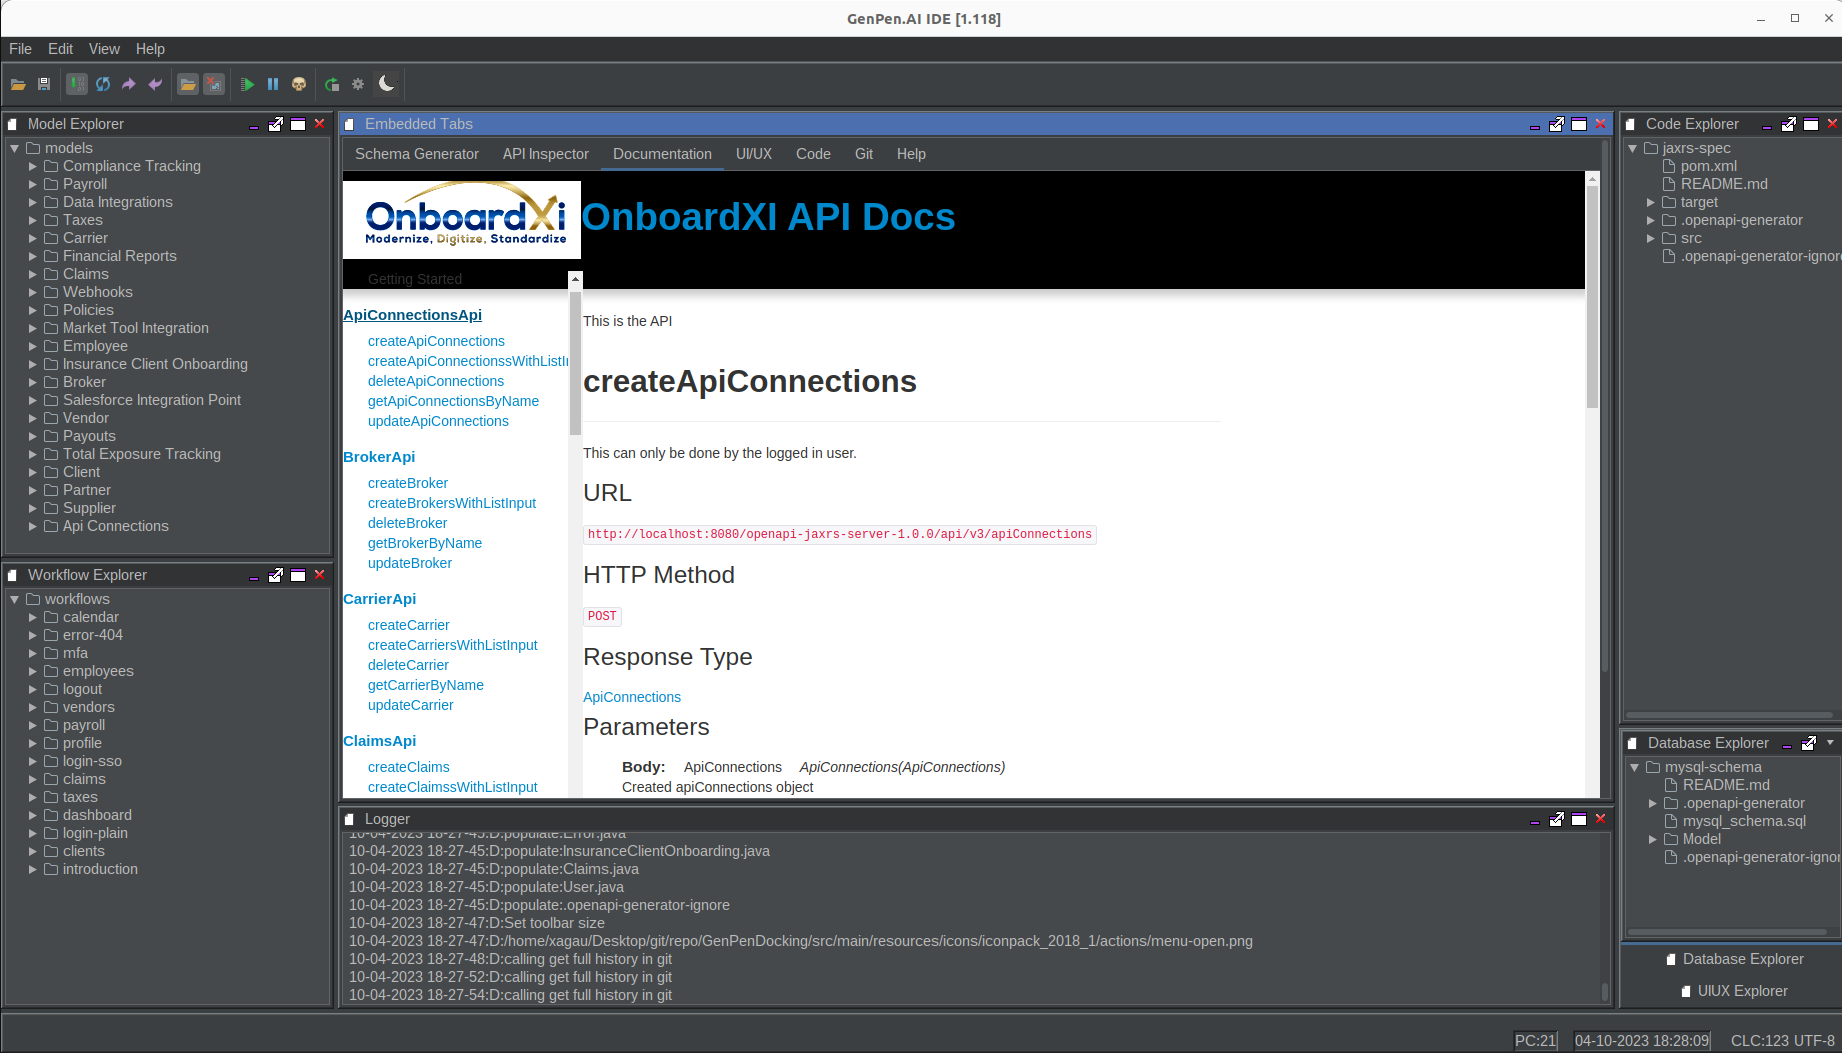The height and width of the screenshot is (1053, 1842).
Task: Click the blue refresh arrows toolbar icon
Action: pyautogui.click(x=103, y=85)
